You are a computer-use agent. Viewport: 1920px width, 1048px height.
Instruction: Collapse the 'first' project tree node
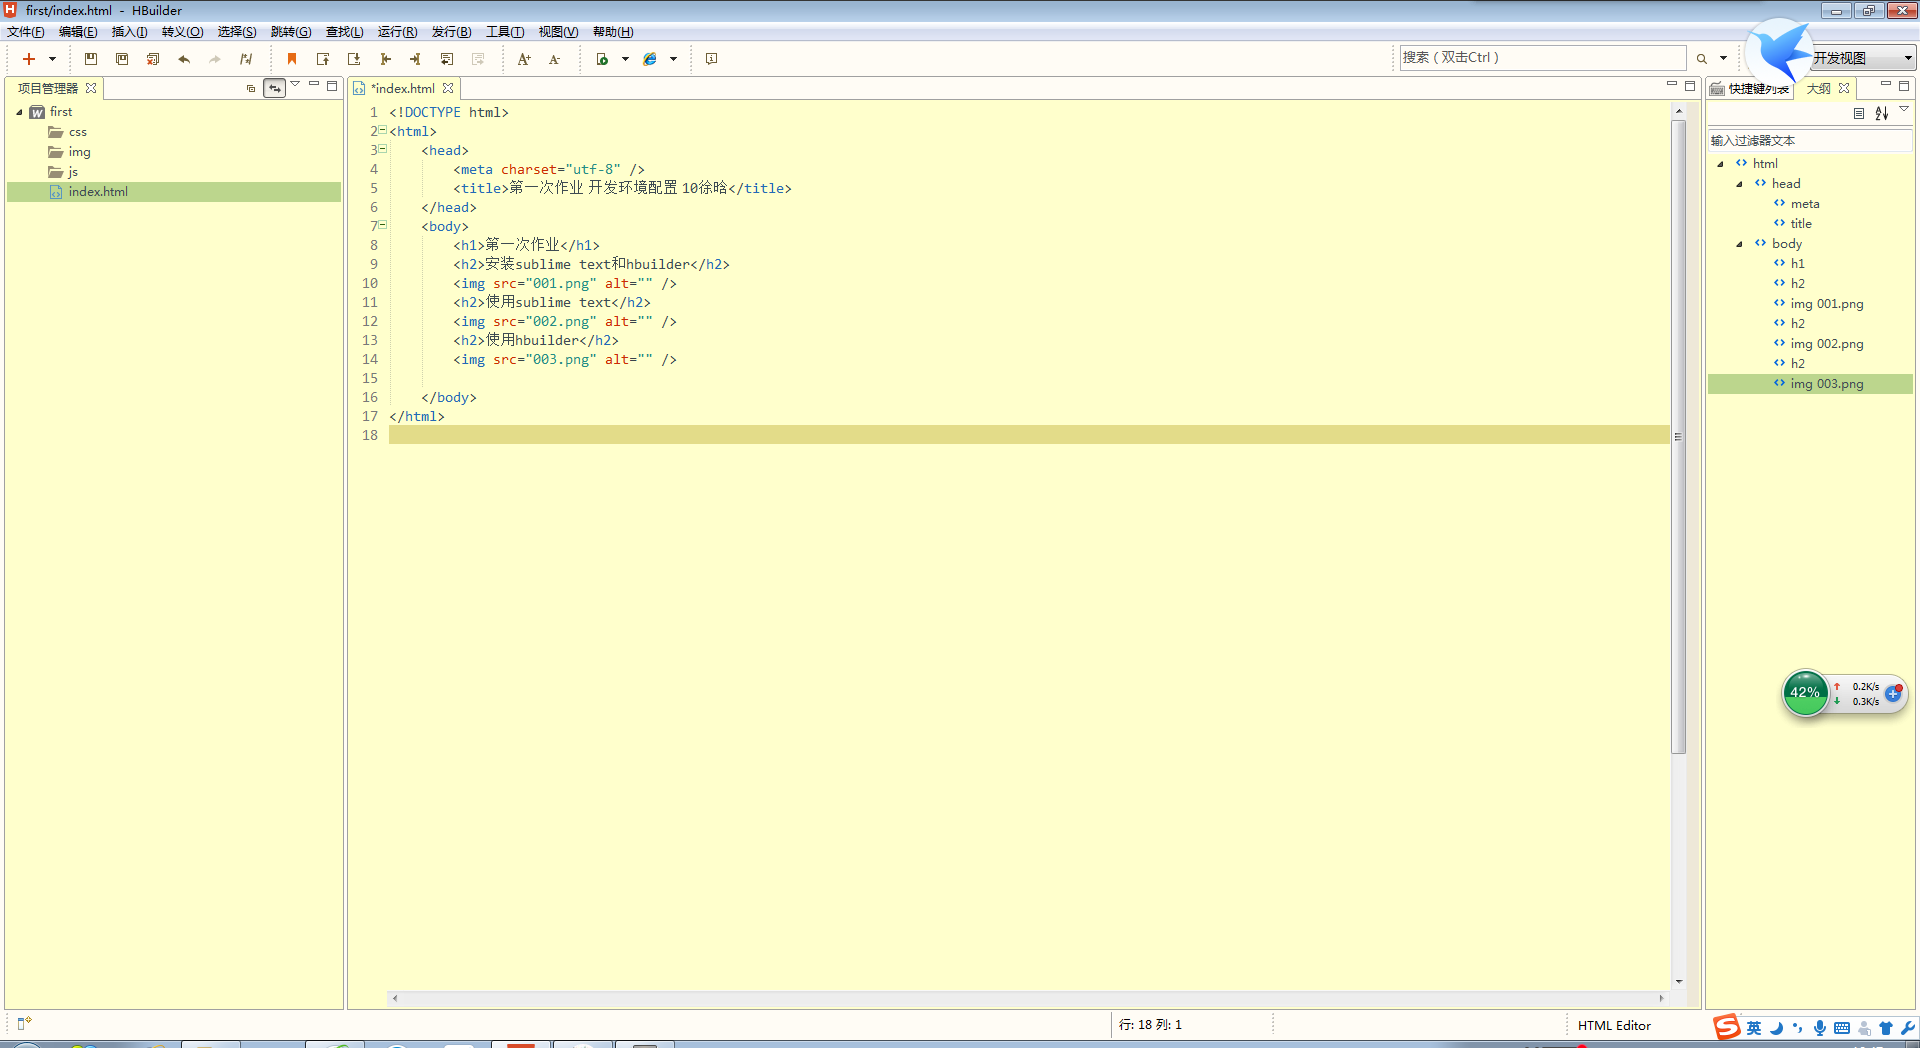[20, 112]
